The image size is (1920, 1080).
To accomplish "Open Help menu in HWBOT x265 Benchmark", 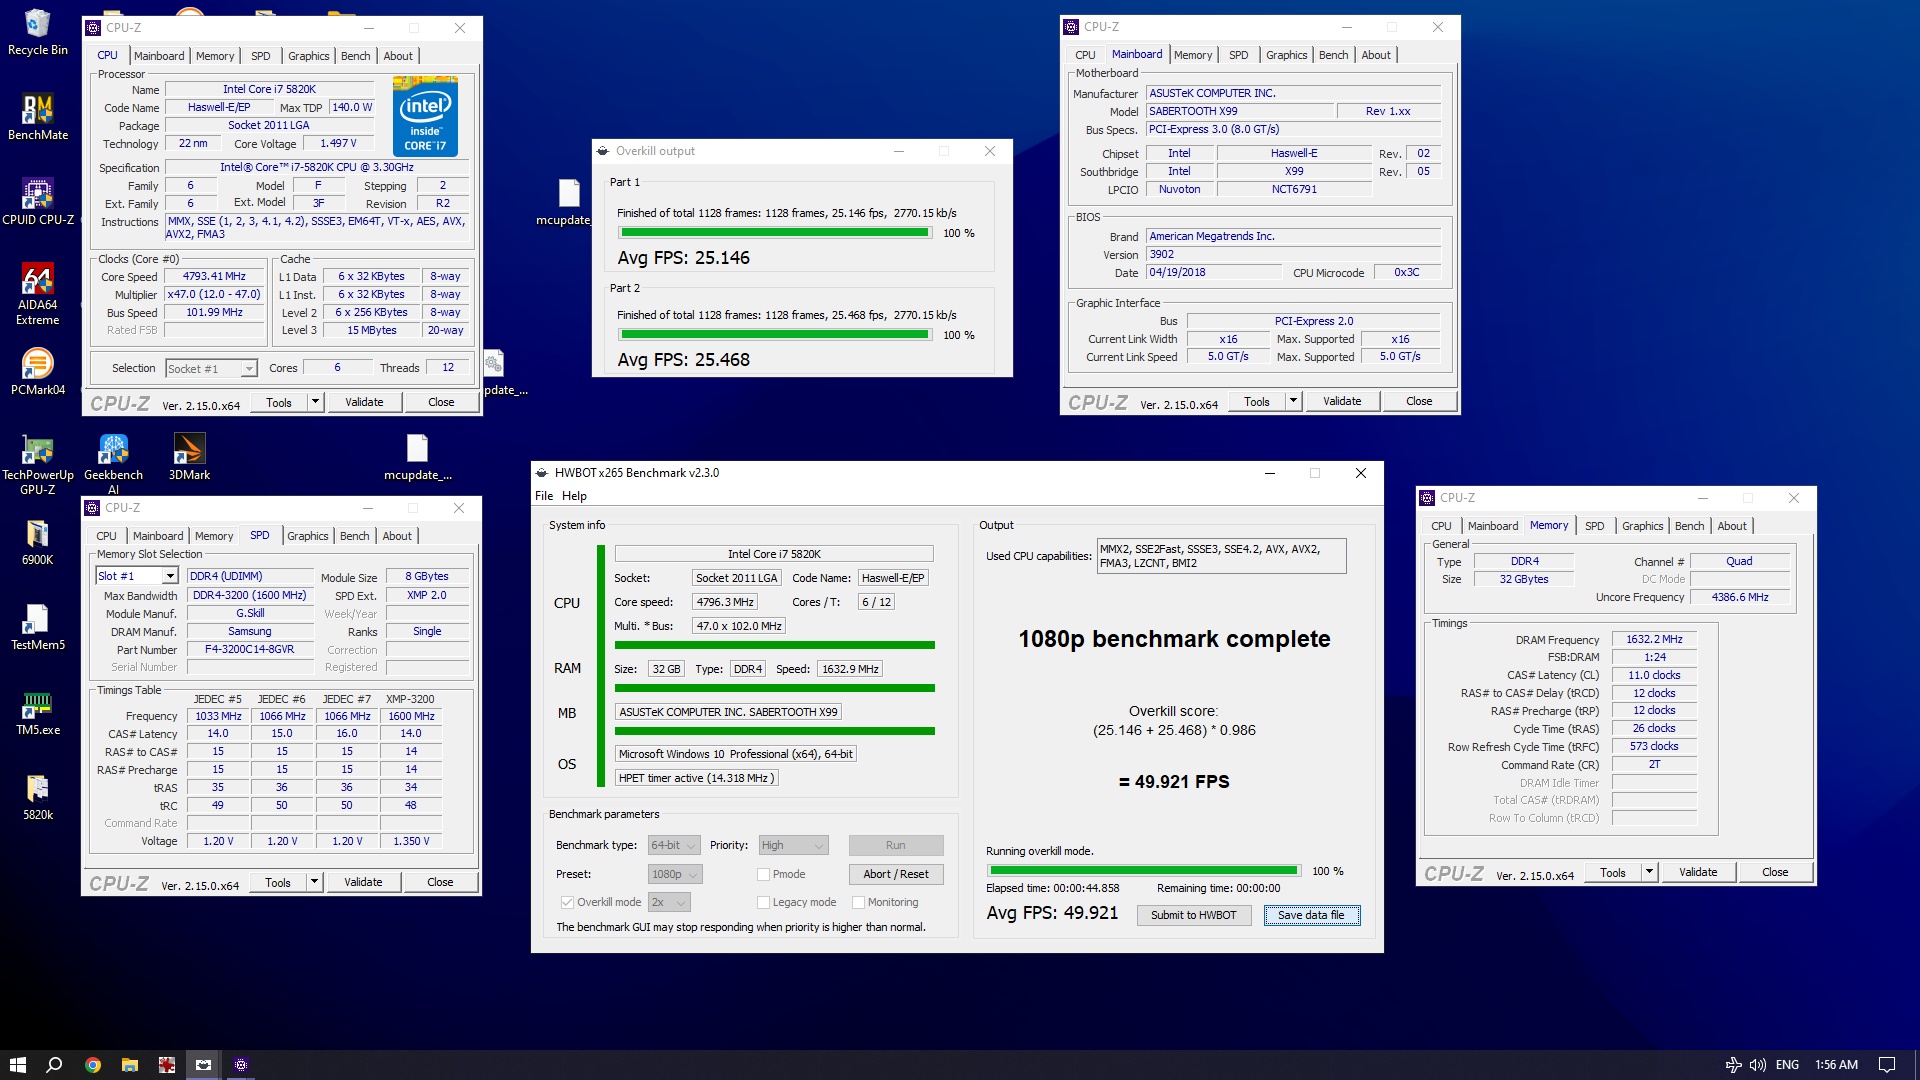I will 574,496.
